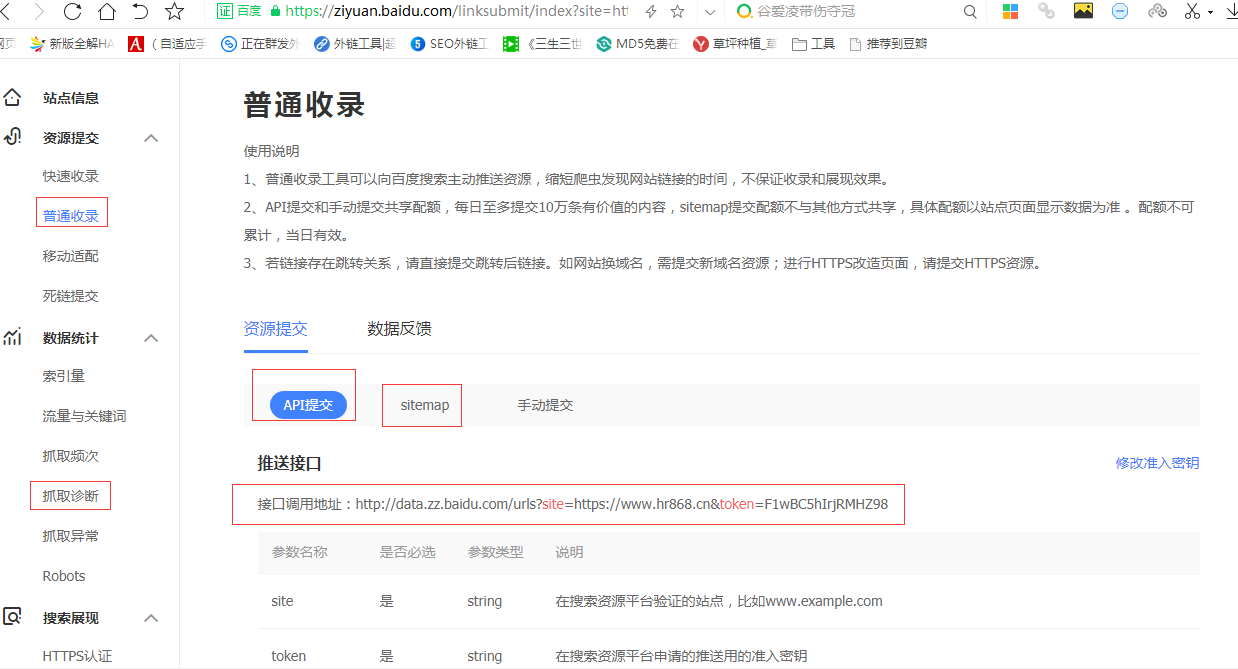Click the scissors screenshot tool icon

pos(1192,11)
